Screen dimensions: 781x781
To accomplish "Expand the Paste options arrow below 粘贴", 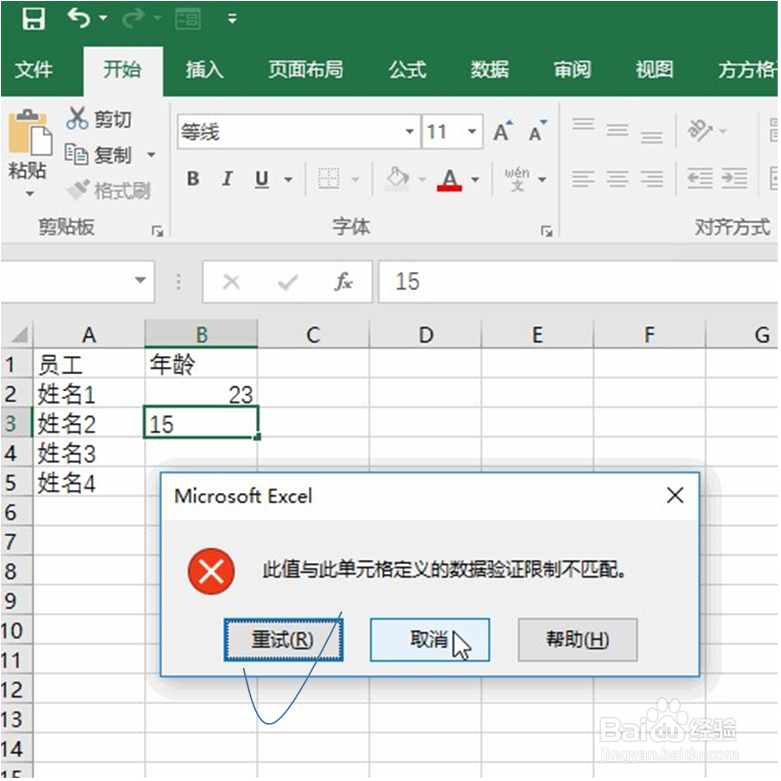I will tap(30, 193).
